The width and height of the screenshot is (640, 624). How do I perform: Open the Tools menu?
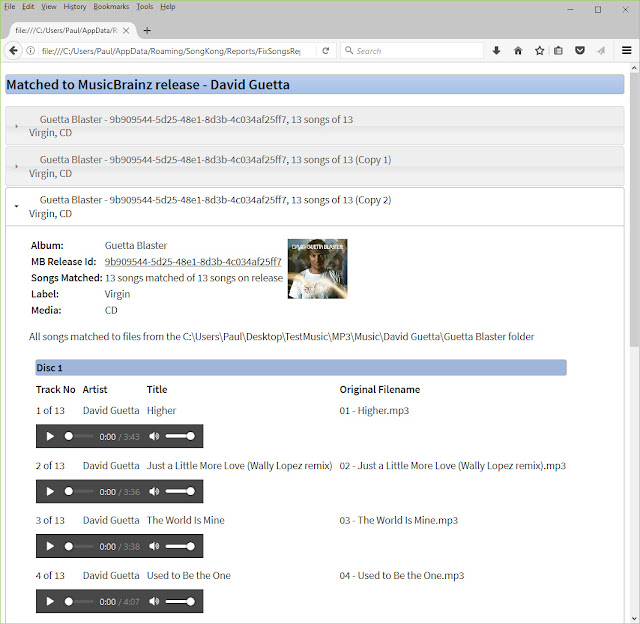[144, 7]
